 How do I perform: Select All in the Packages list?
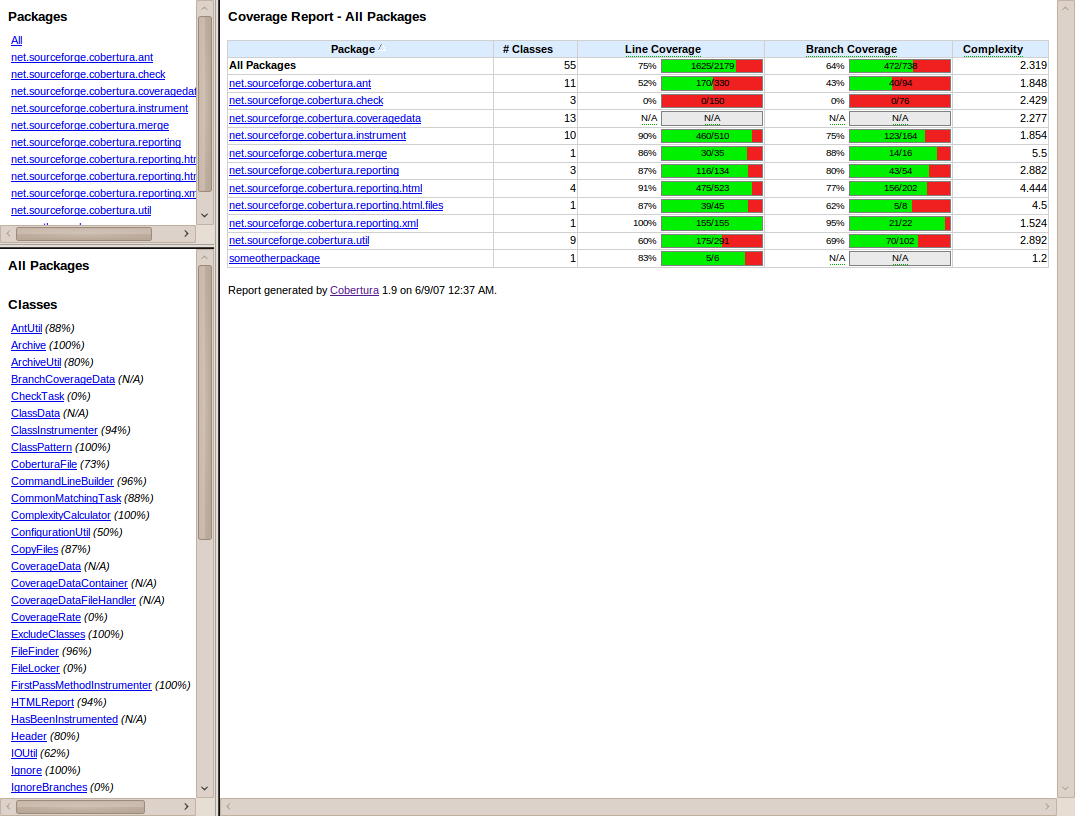tap(16, 40)
